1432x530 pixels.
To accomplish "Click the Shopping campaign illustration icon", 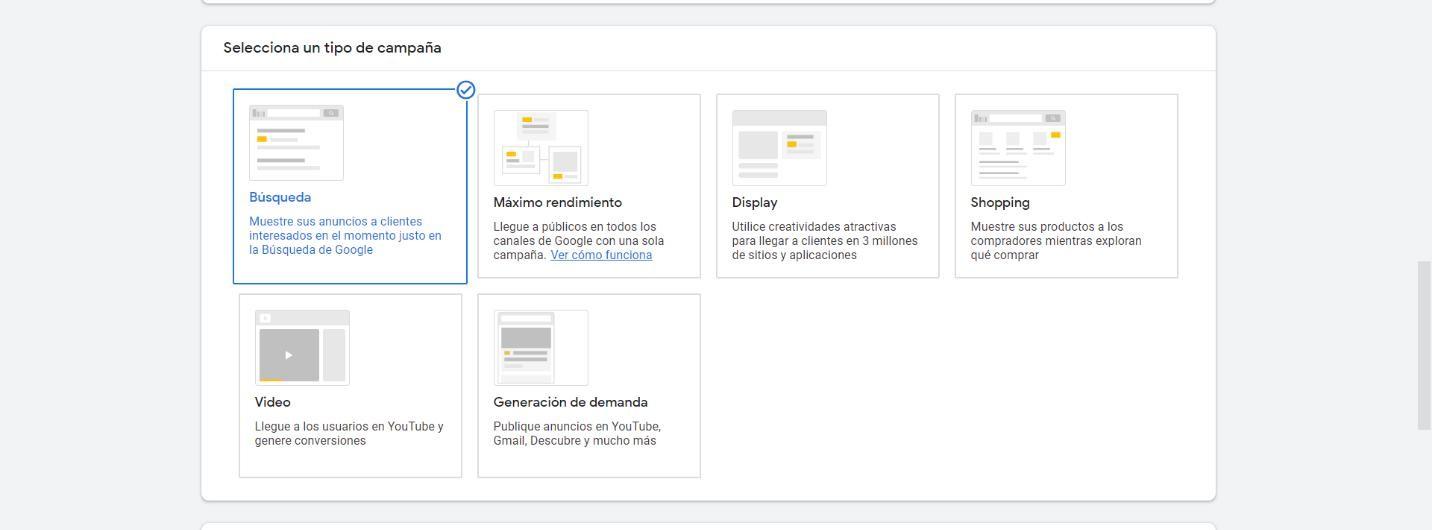I will coord(1018,148).
